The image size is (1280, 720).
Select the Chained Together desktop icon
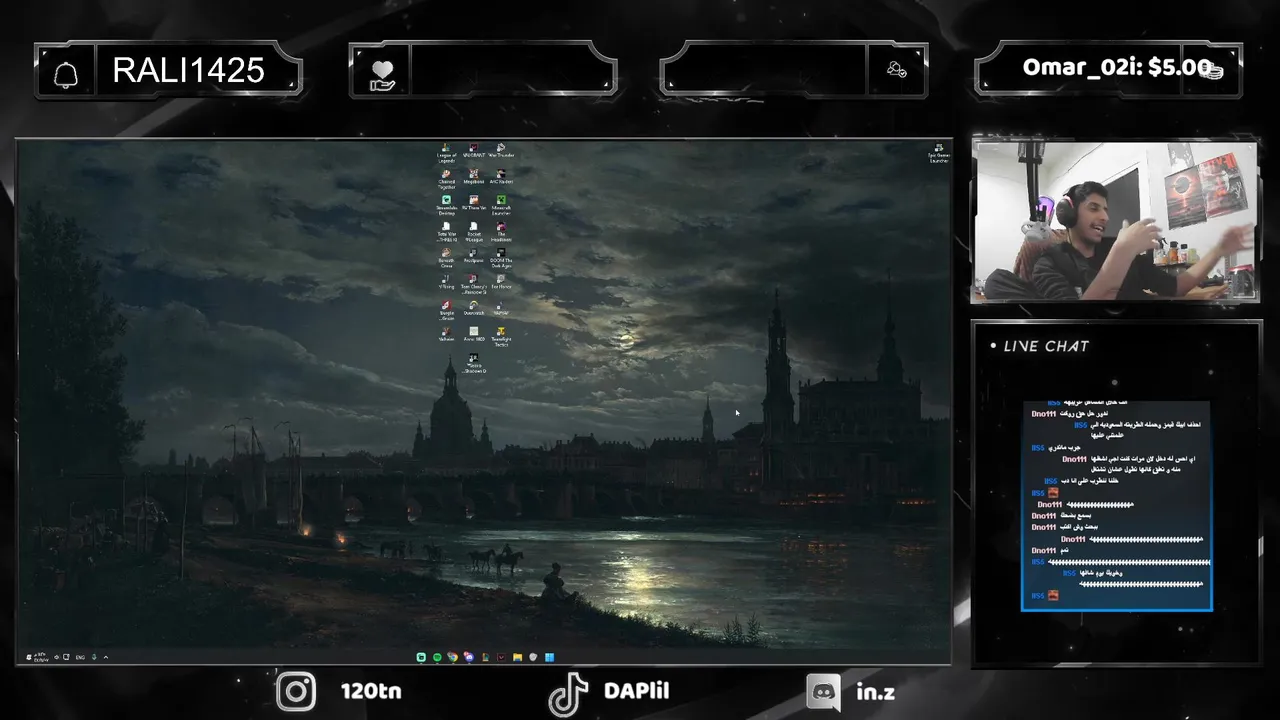point(446,178)
